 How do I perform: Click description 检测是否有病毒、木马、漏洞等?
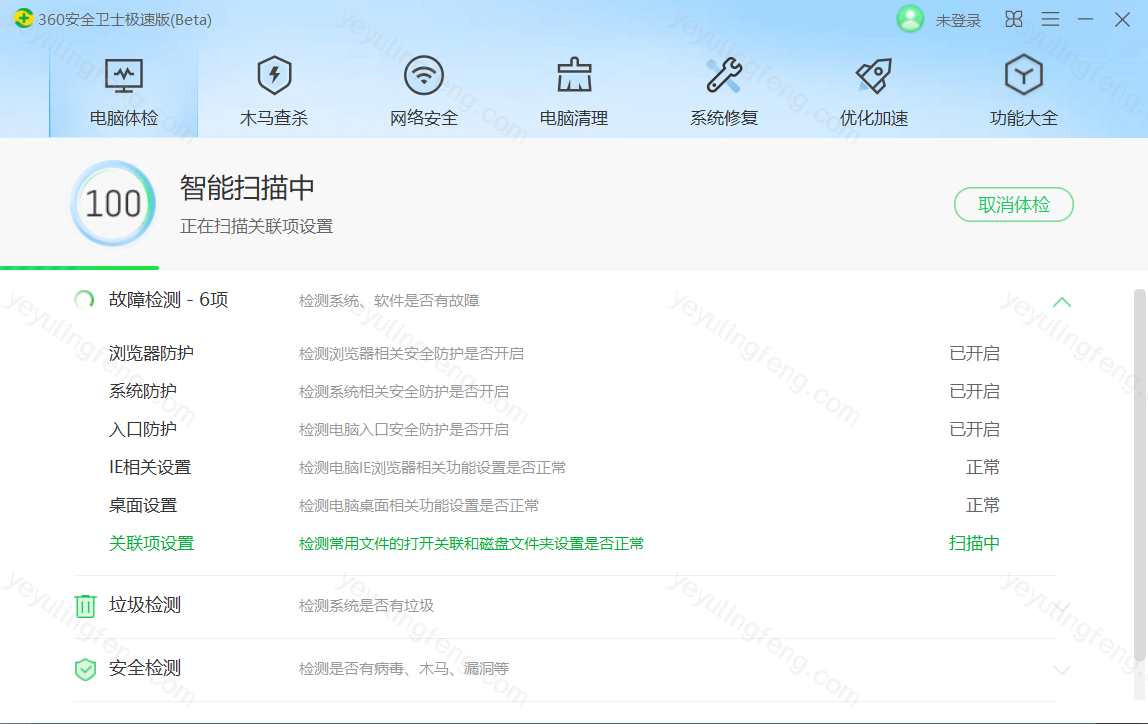pos(404,669)
